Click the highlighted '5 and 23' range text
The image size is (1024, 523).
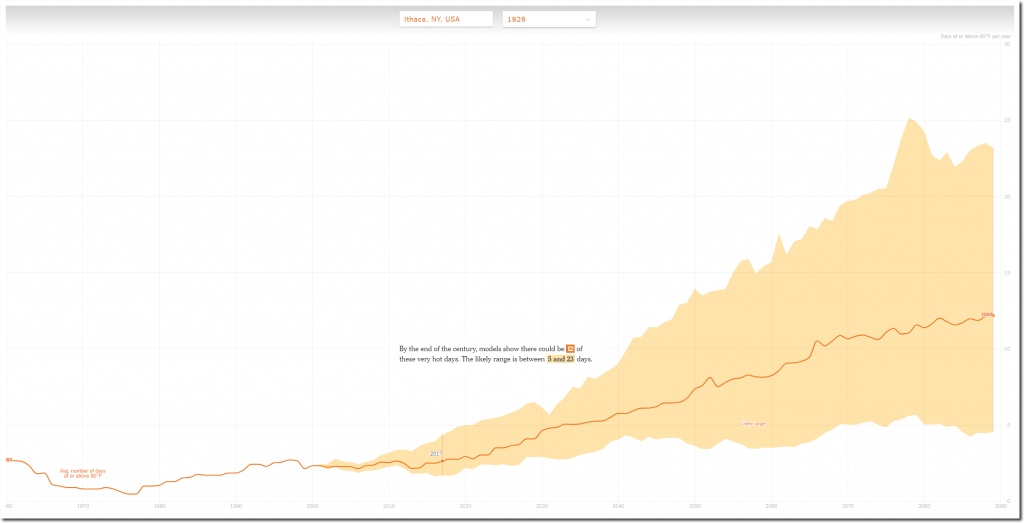click(x=560, y=358)
